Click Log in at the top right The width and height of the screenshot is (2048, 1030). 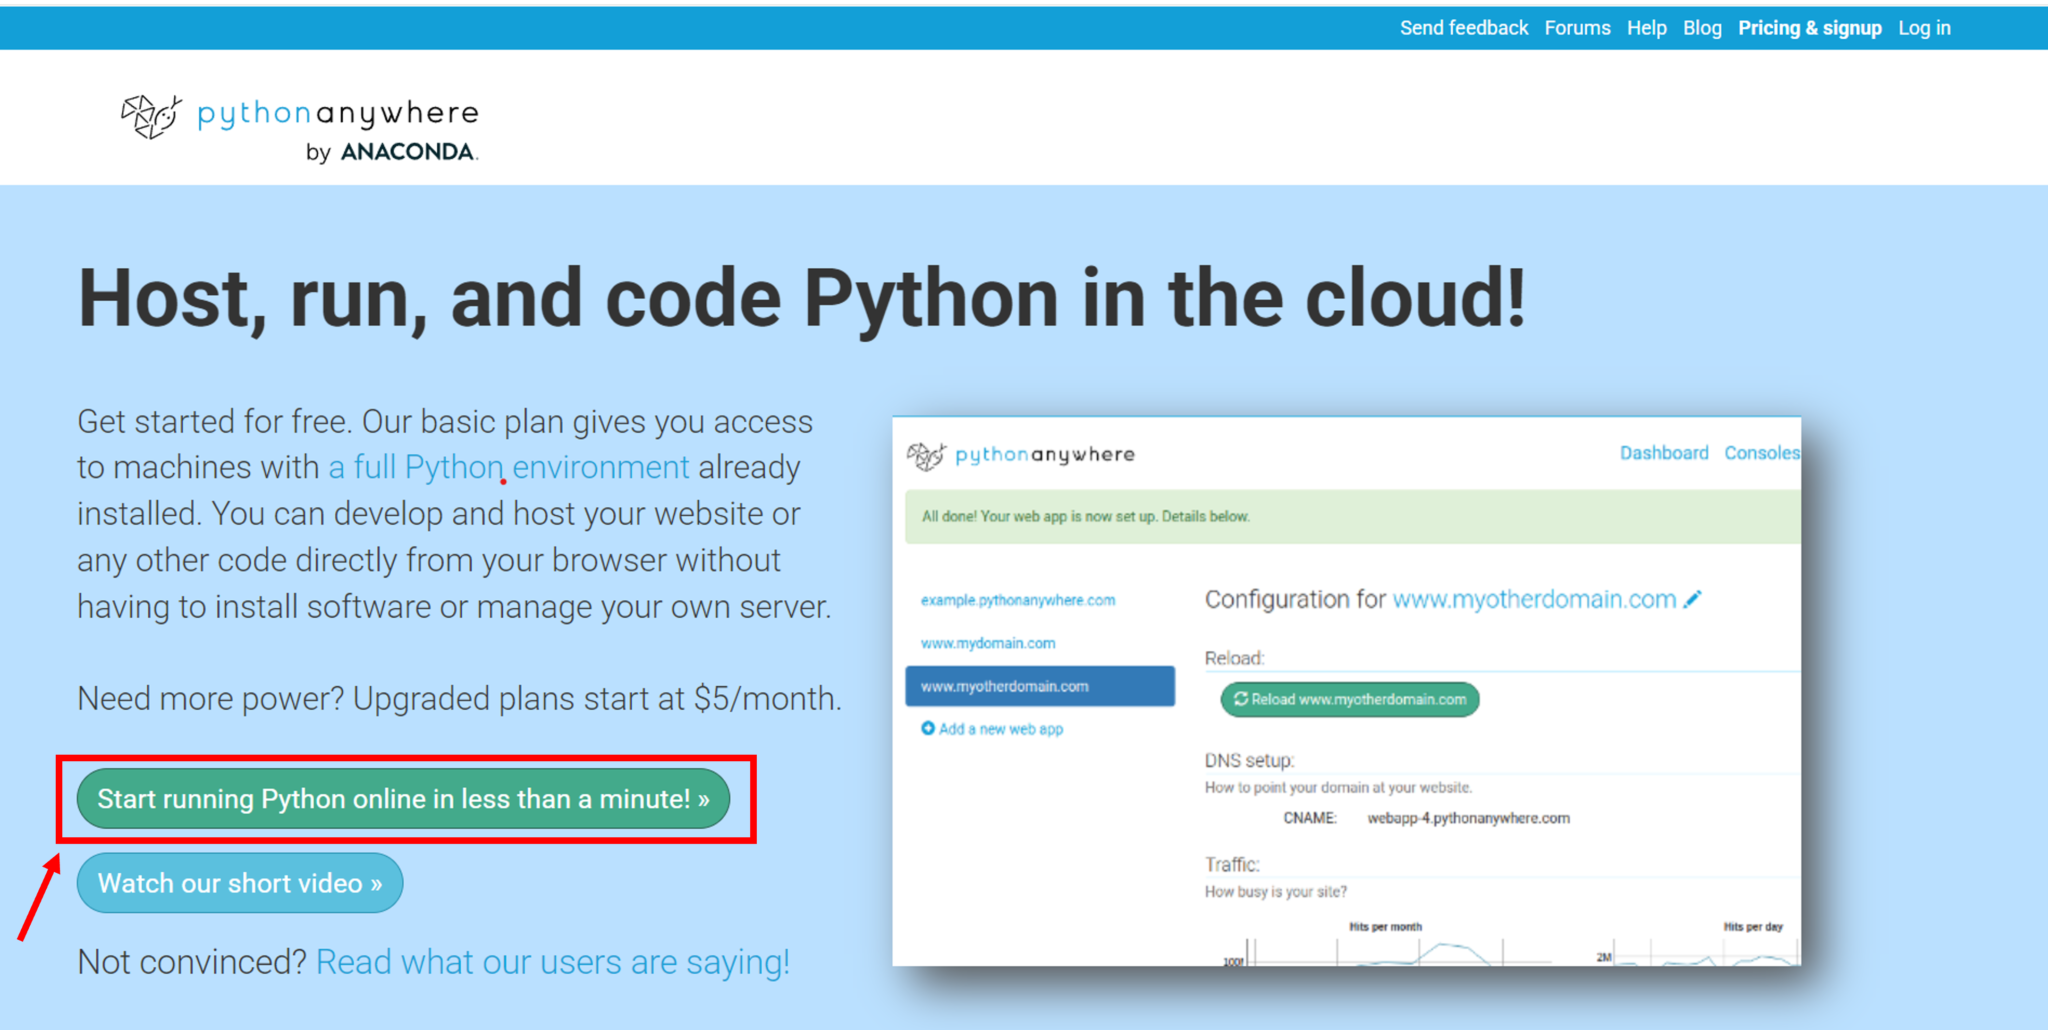[x=1924, y=27]
